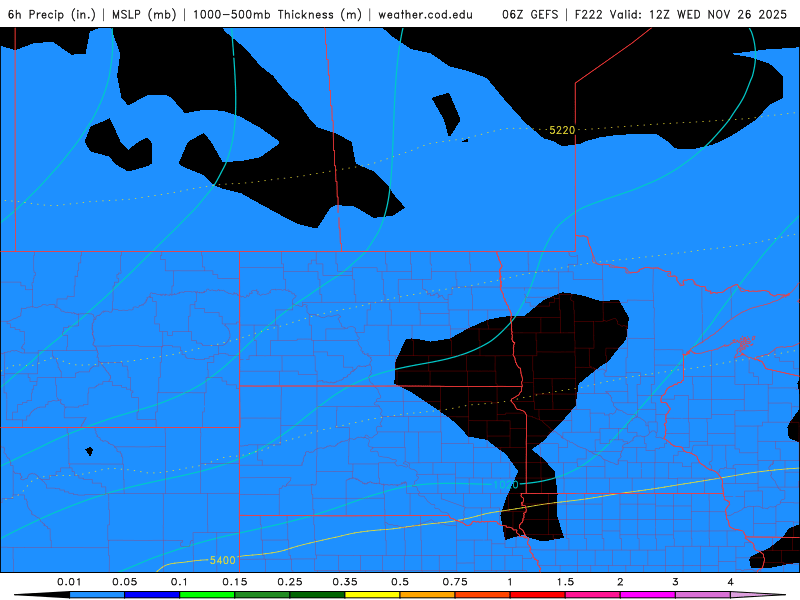Click the '0.5' legend value
The height and width of the screenshot is (600, 800).
tap(400, 582)
